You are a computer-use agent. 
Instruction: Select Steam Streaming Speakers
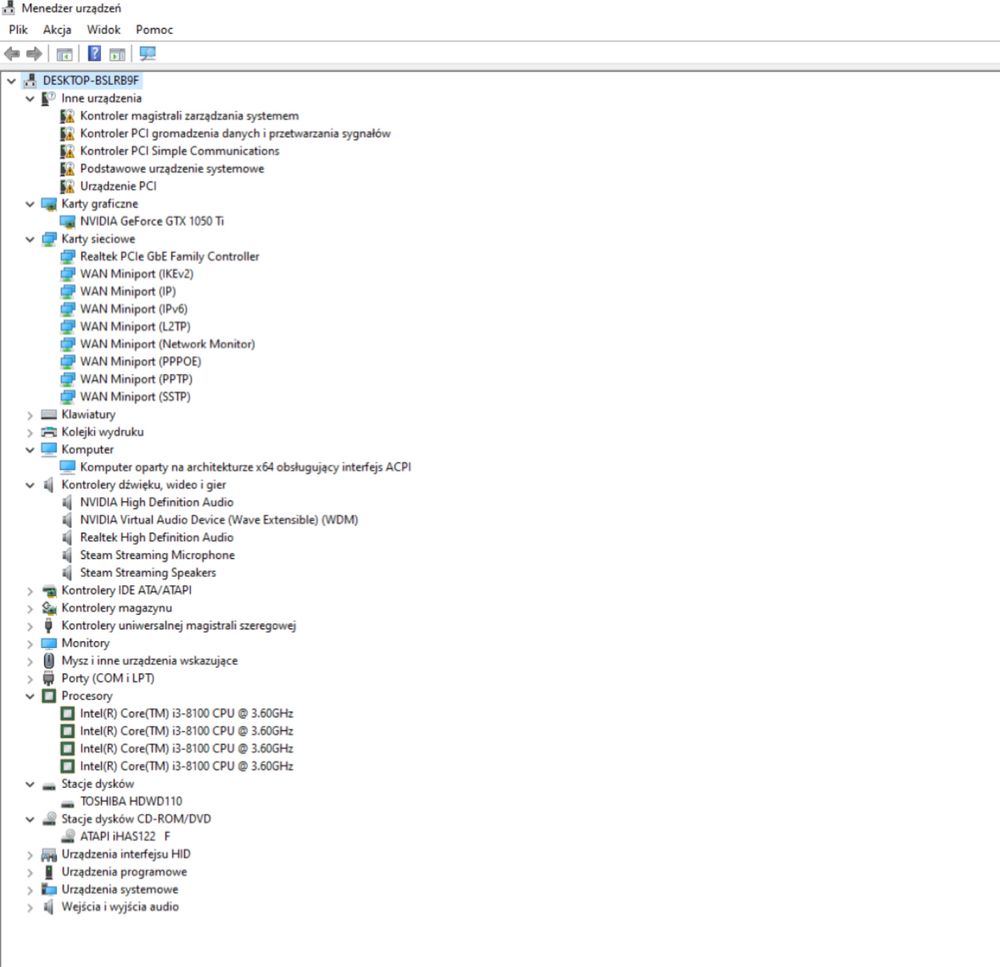(x=148, y=573)
